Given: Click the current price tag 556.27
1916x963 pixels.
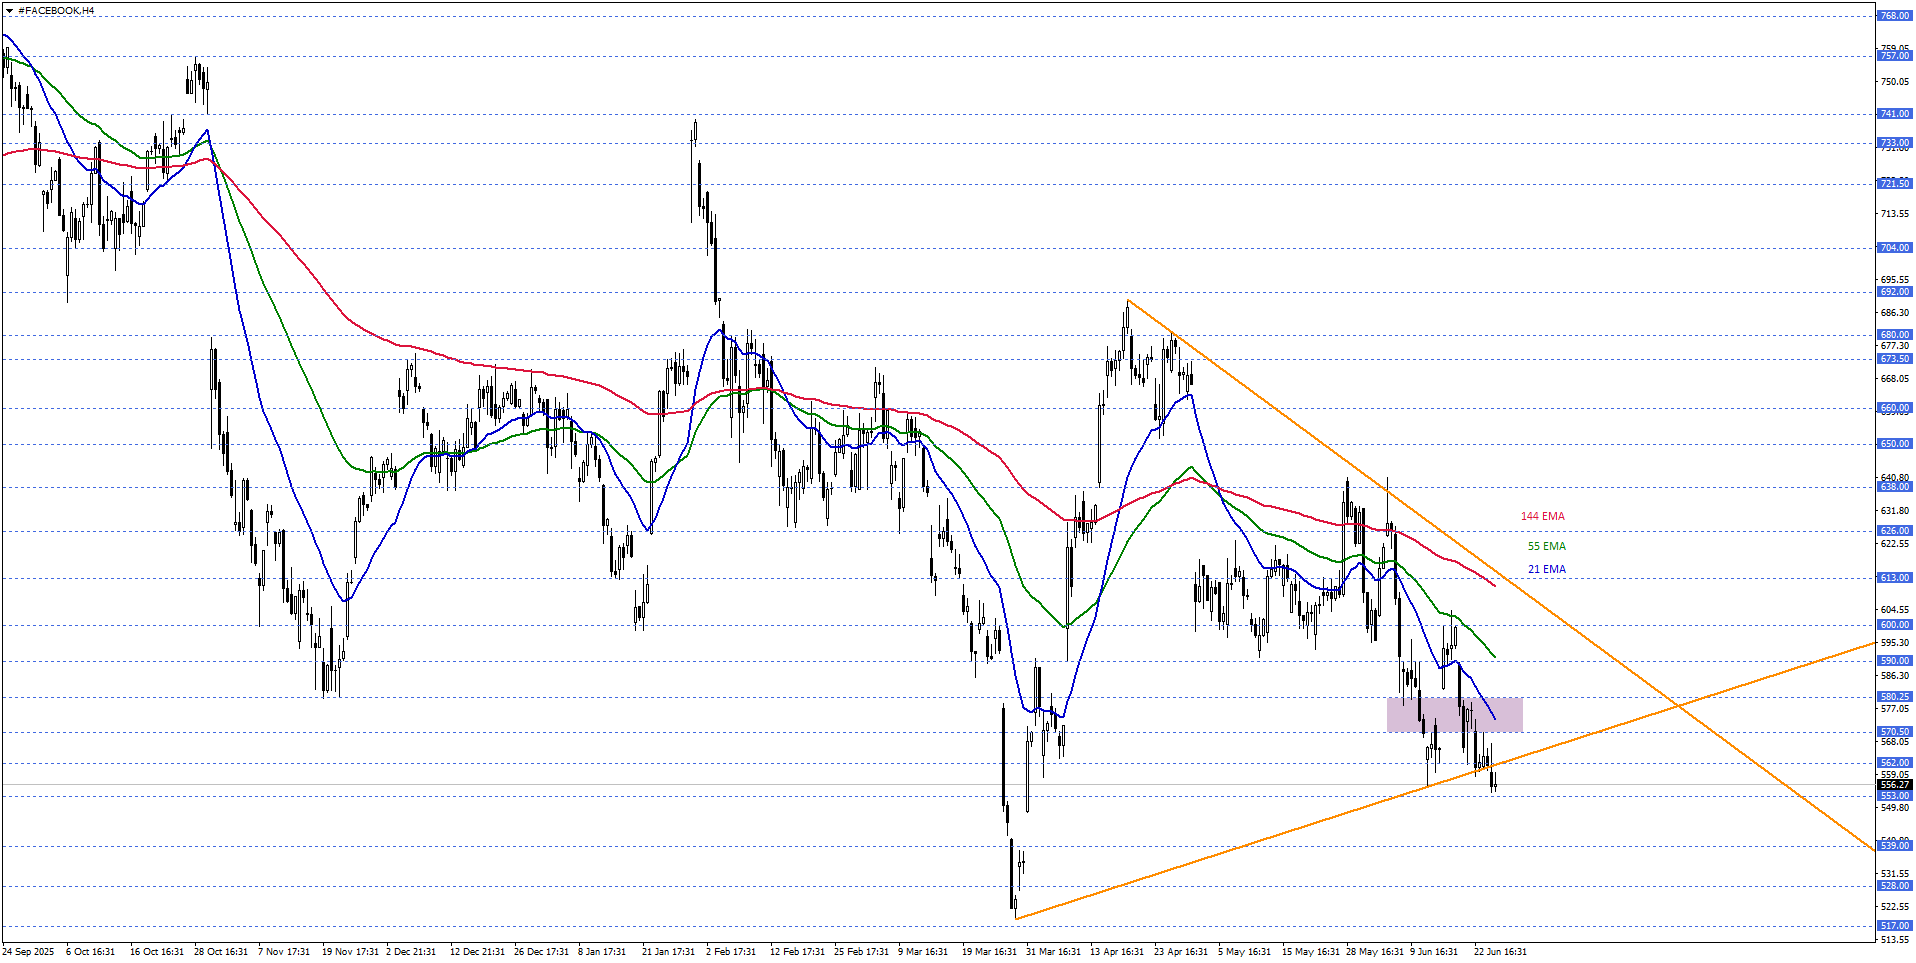Looking at the screenshot, I should point(1895,785).
